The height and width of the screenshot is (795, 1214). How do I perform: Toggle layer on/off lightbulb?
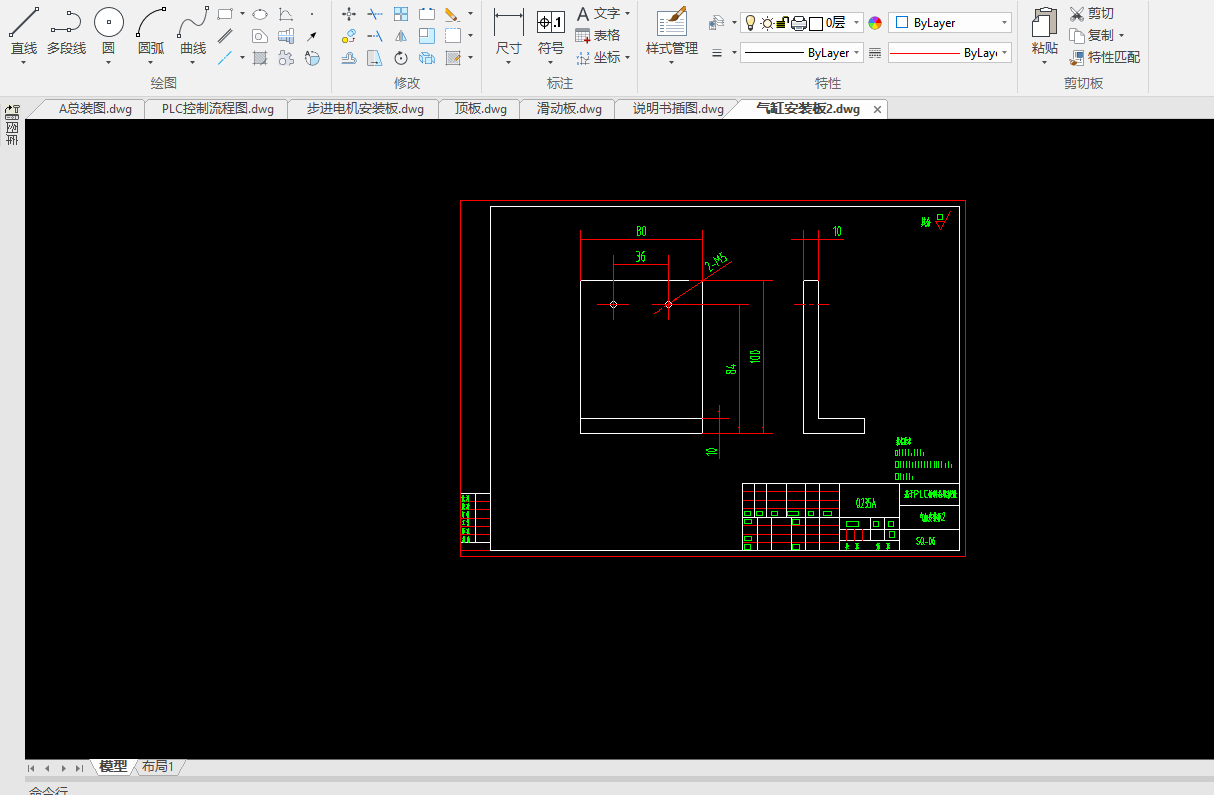point(750,23)
